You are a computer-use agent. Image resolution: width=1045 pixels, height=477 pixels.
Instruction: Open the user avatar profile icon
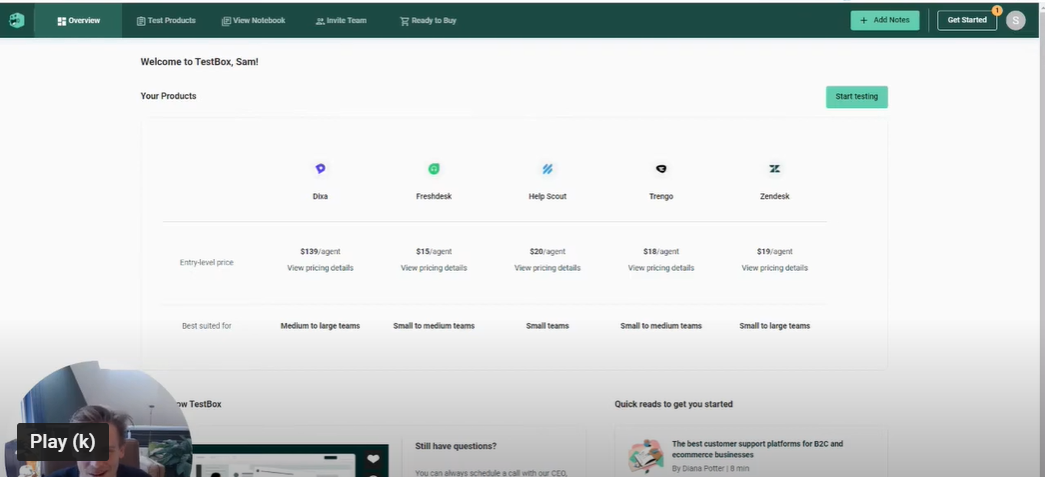[x=1015, y=20]
